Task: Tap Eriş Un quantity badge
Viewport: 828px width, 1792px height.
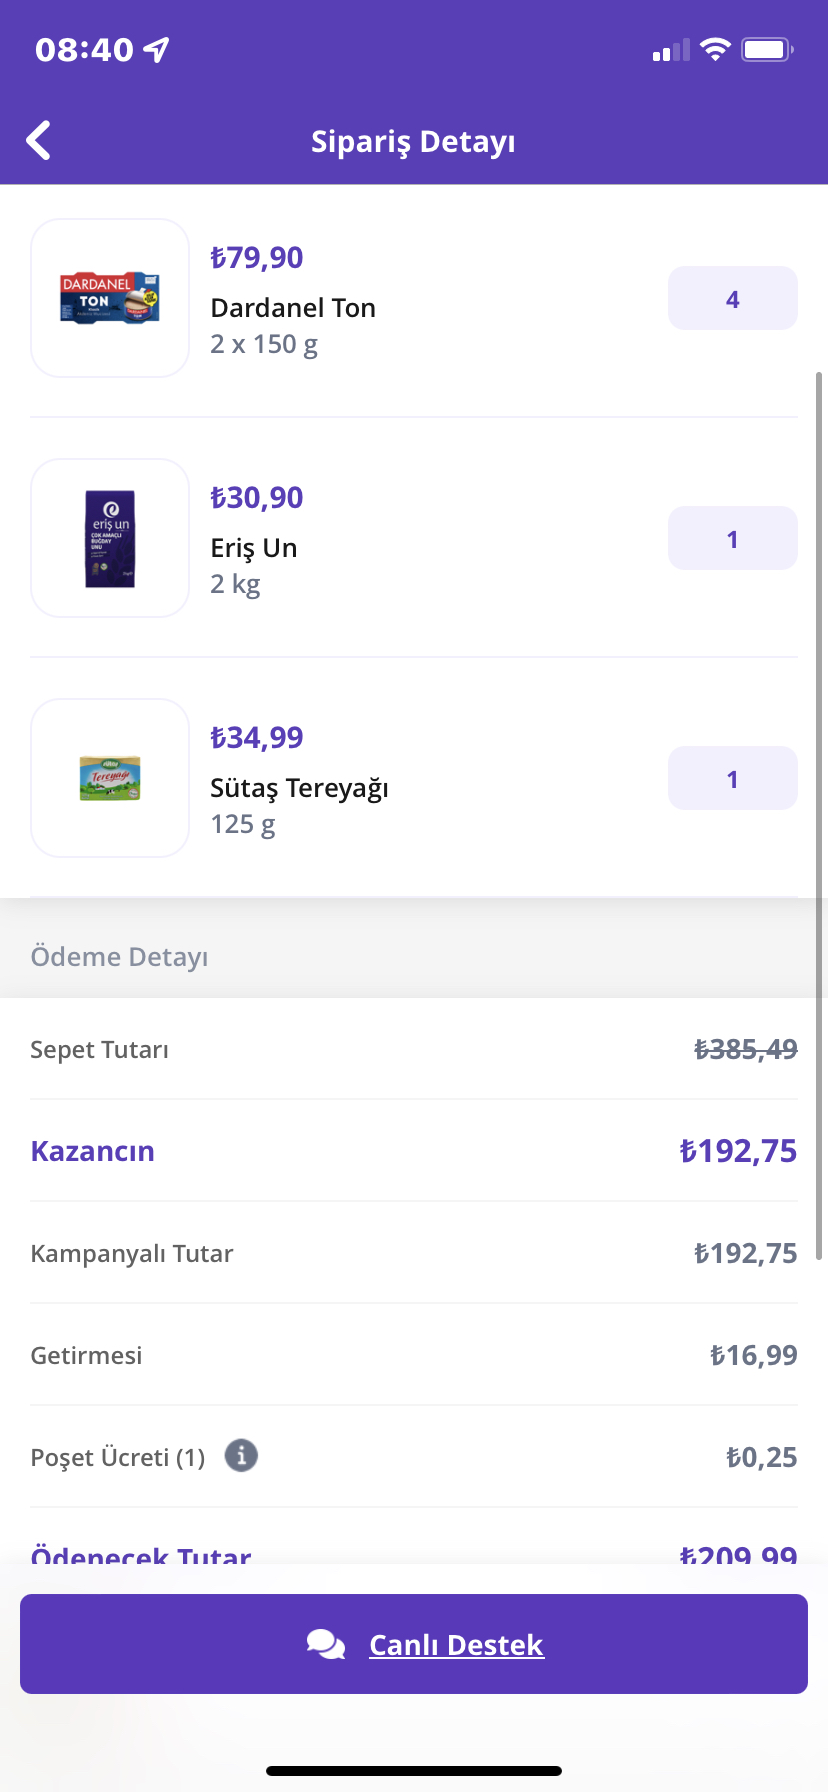Action: pyautogui.click(x=733, y=538)
